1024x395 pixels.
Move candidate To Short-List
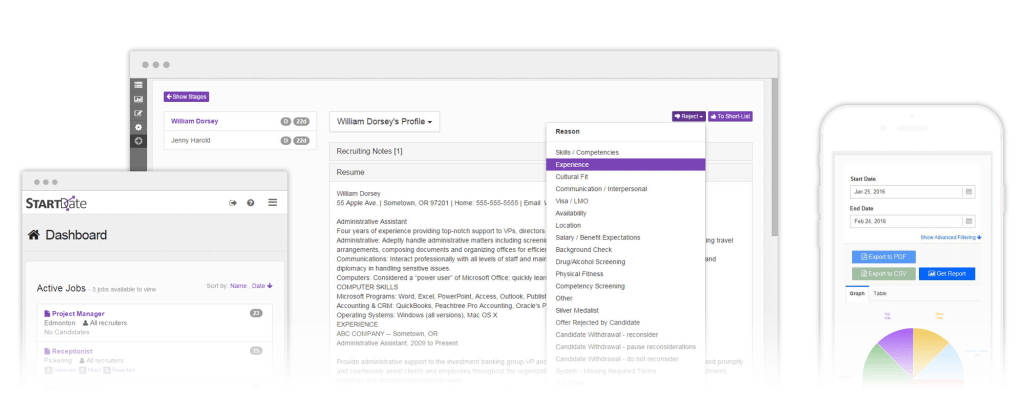coord(731,116)
